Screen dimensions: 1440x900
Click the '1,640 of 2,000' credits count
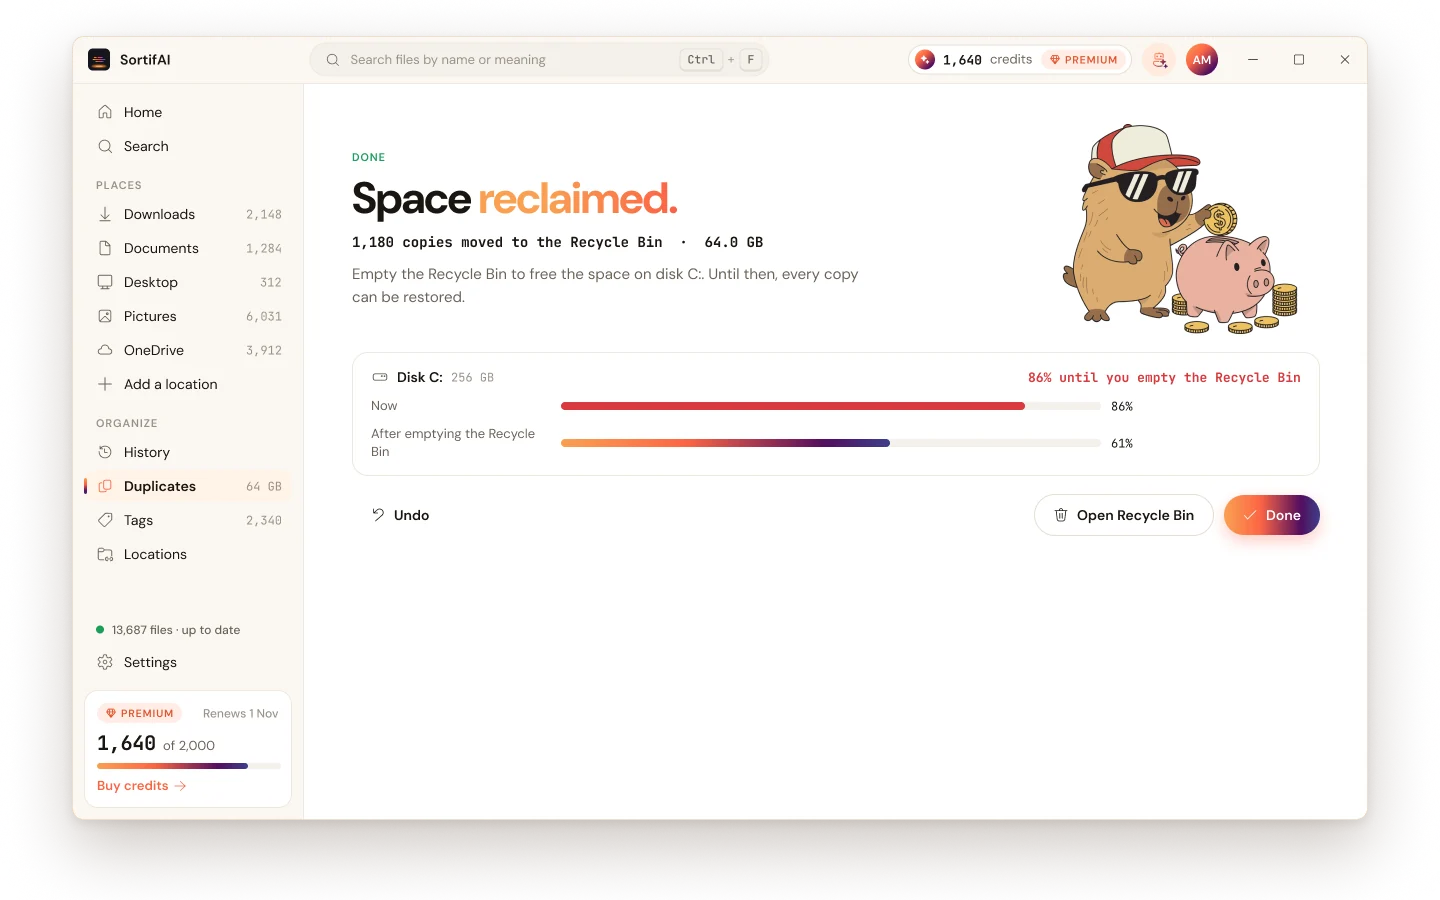pyautogui.click(x=156, y=744)
